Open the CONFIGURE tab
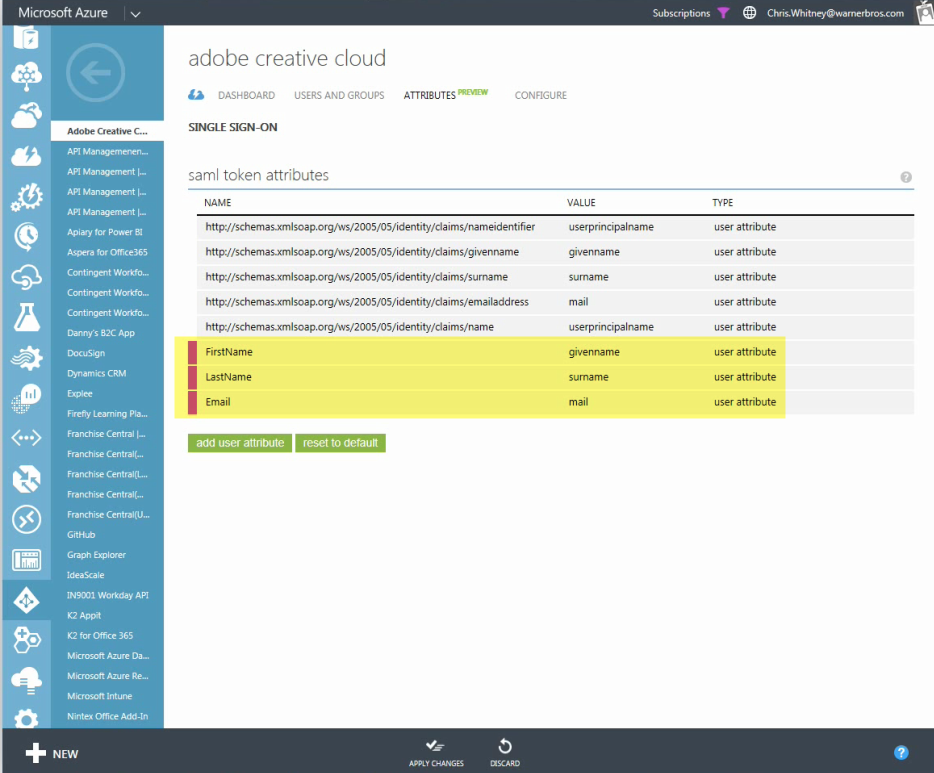 (x=540, y=95)
